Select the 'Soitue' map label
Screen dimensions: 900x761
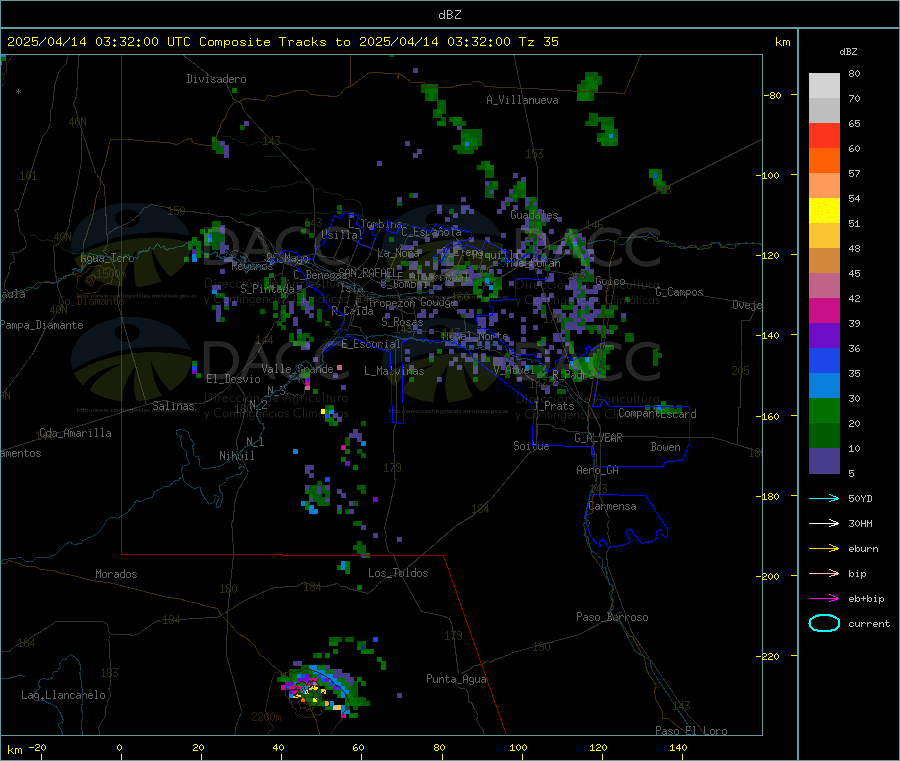(531, 446)
